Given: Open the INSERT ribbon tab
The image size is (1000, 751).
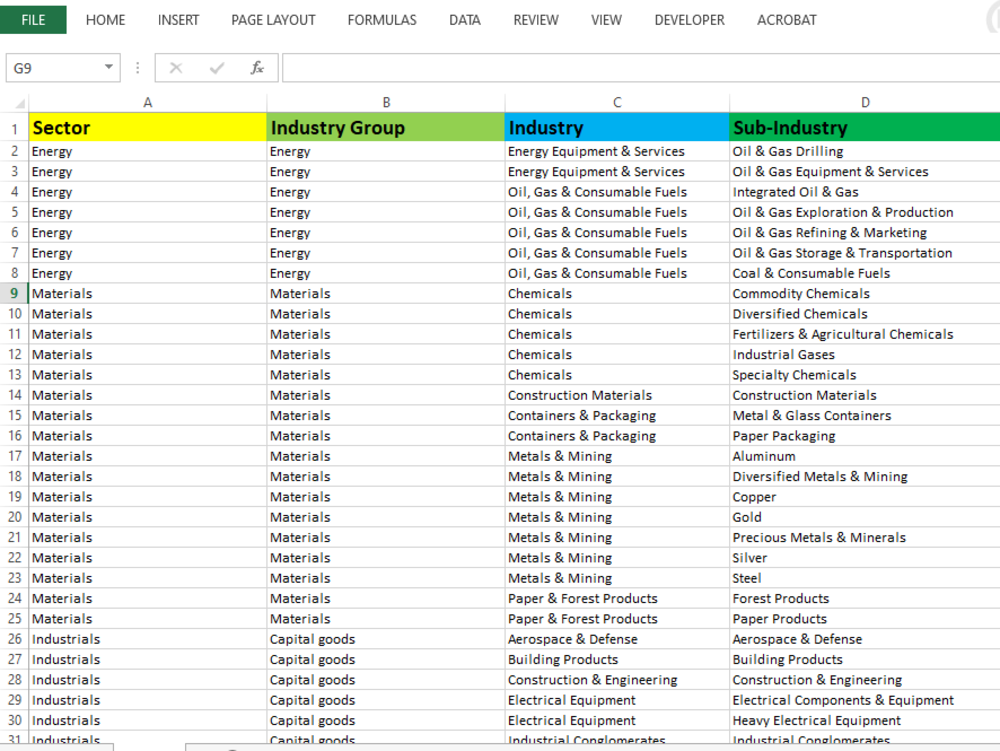Looking at the screenshot, I should click(178, 20).
